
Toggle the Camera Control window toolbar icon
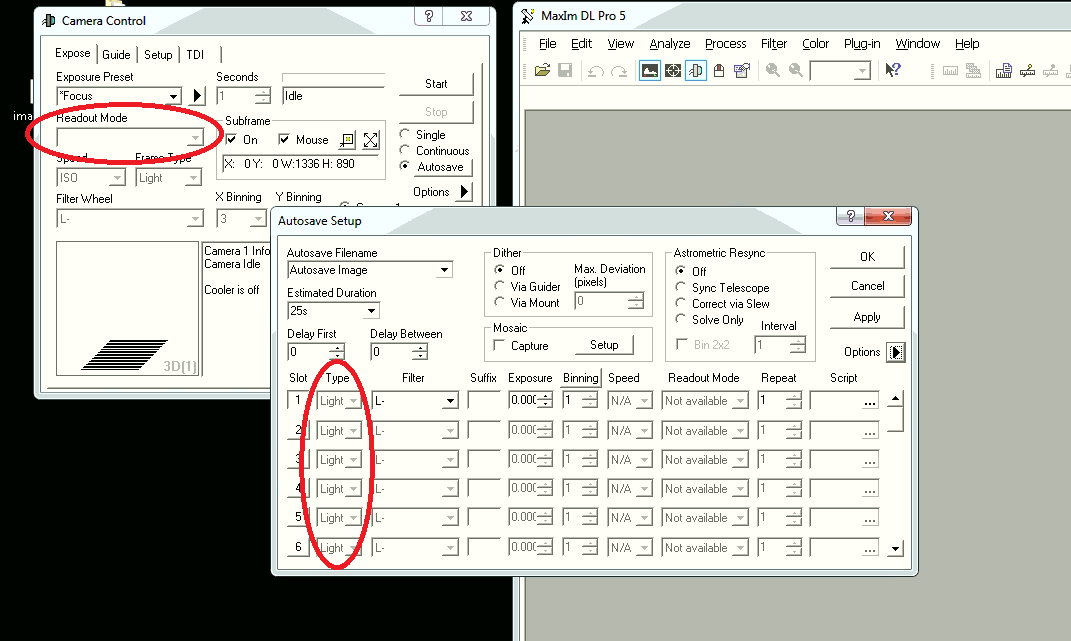pos(695,70)
